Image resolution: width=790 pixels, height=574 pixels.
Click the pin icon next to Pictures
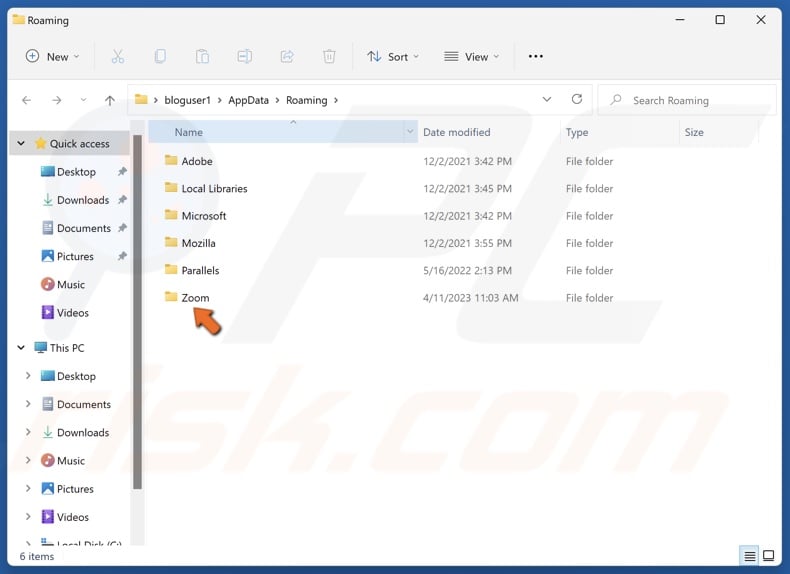[x=122, y=257]
